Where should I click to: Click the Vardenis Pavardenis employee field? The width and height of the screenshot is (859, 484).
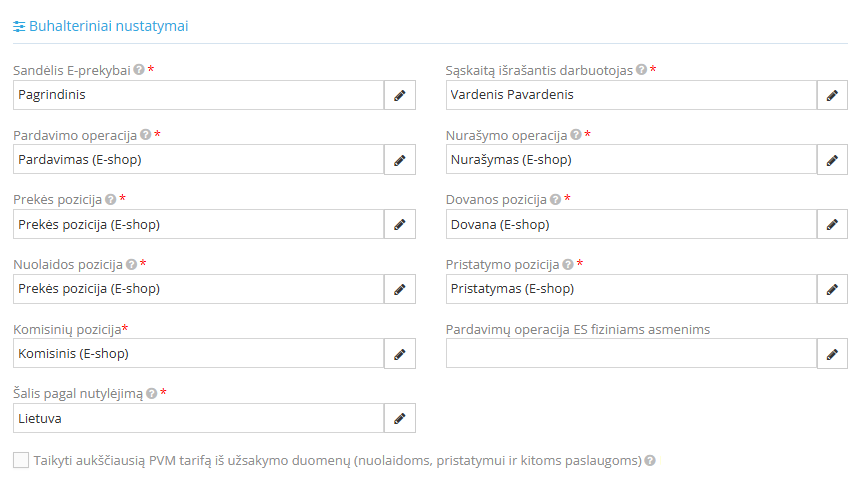coord(631,95)
